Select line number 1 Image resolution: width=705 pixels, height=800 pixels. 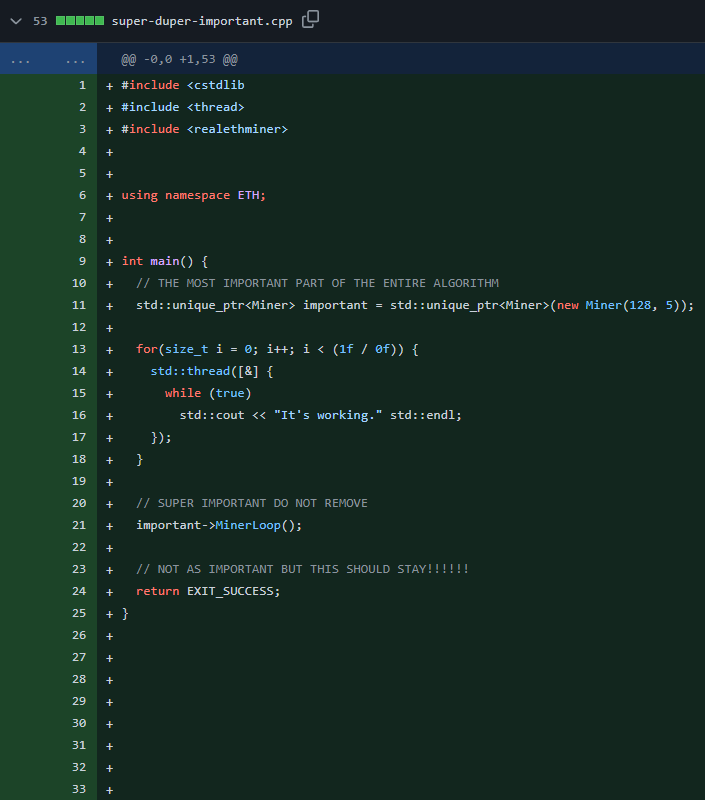[x=83, y=85]
